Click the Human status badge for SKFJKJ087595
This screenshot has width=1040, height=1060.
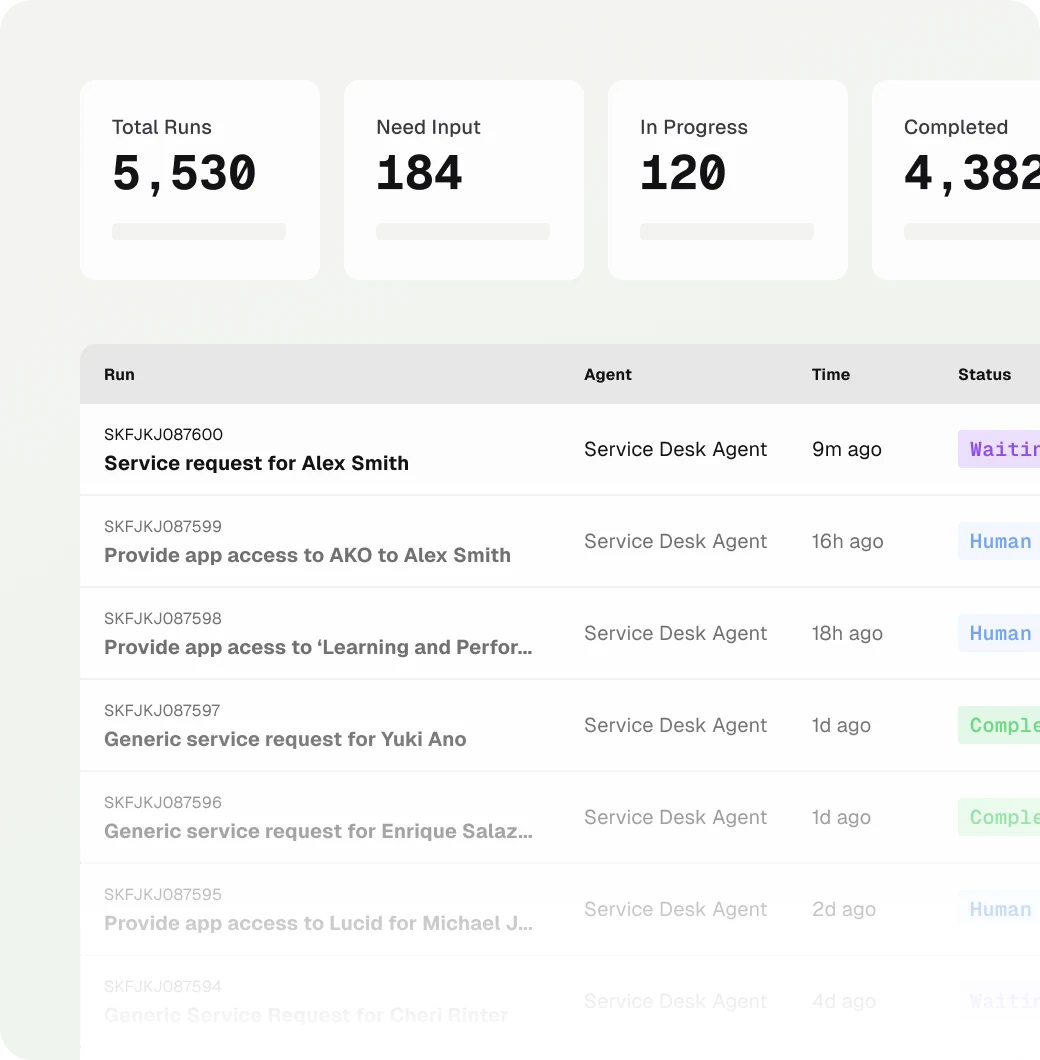[x=999, y=909]
